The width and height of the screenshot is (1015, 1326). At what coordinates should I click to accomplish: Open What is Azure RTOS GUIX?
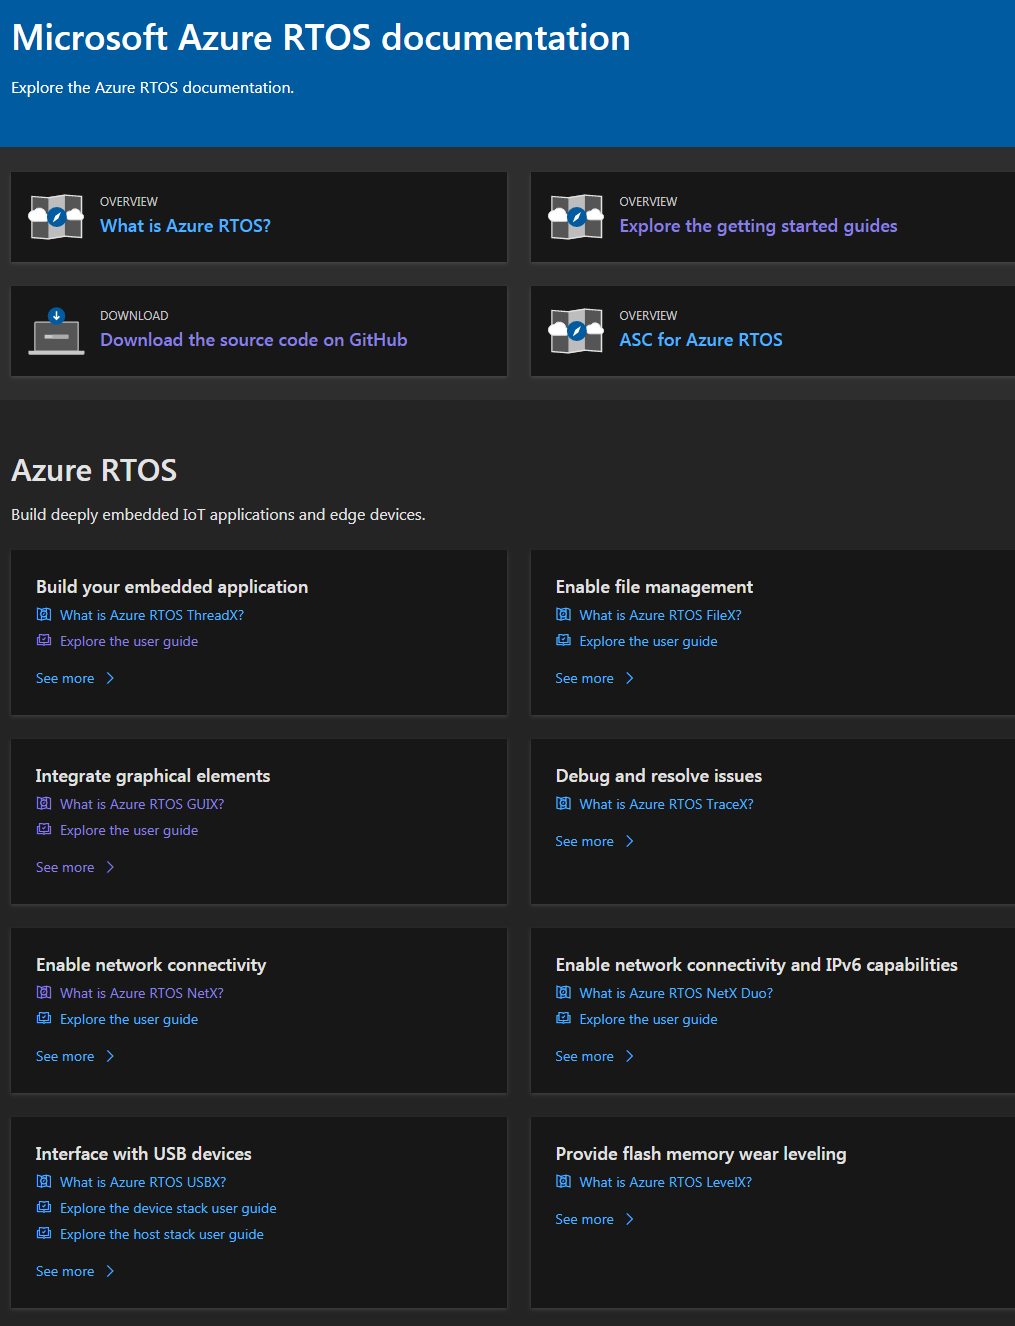click(142, 804)
